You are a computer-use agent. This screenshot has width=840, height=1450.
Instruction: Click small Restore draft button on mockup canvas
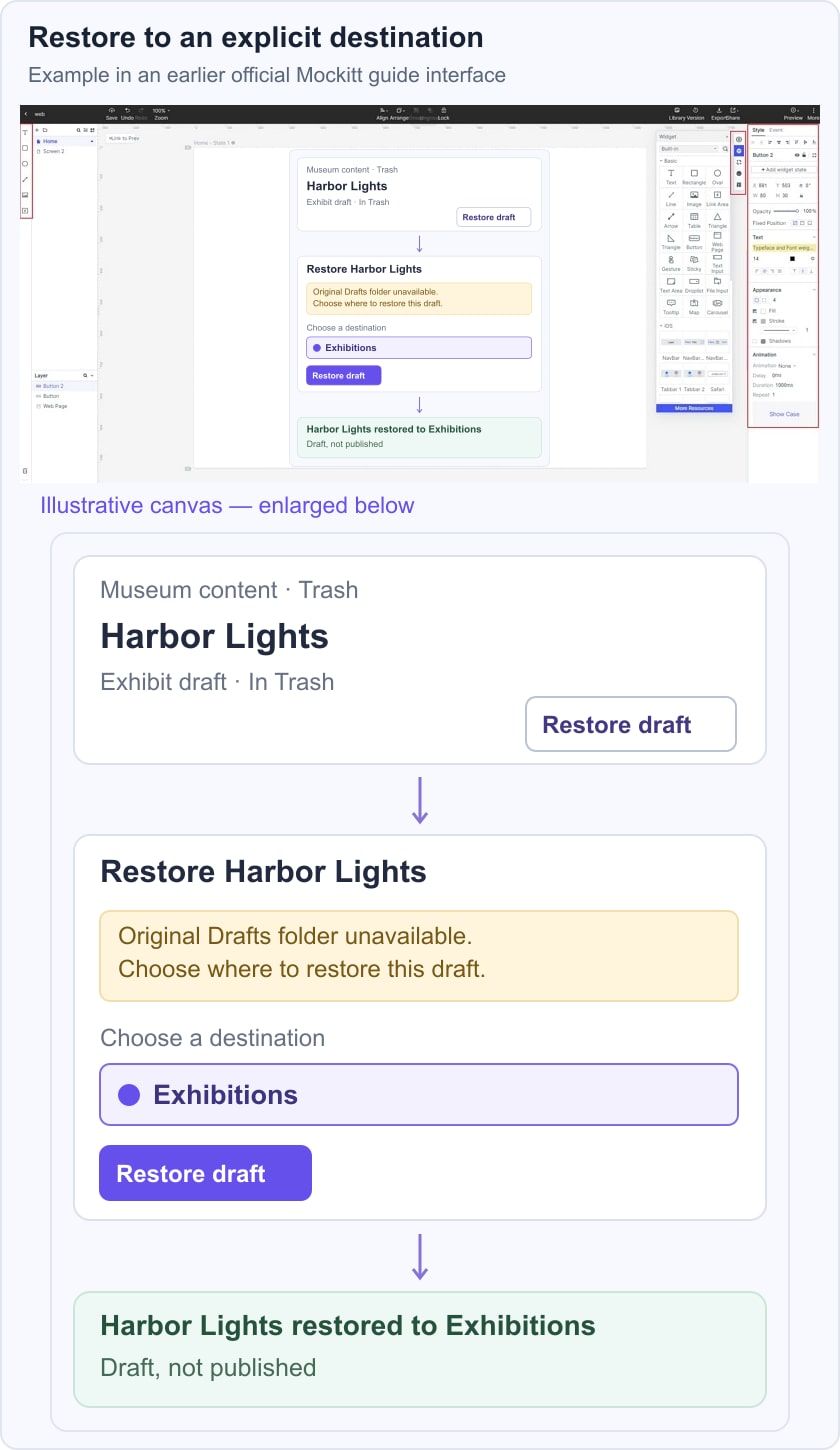click(493, 217)
